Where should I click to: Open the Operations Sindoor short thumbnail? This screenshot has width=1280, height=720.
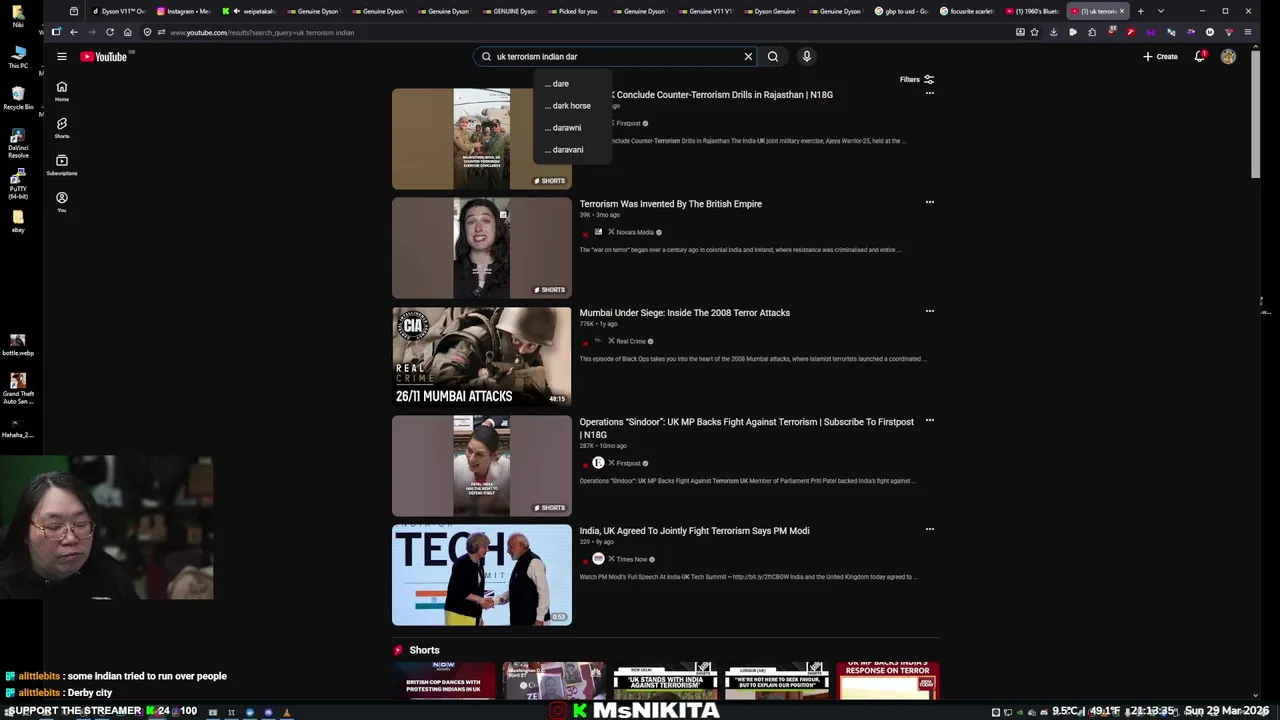coord(482,466)
